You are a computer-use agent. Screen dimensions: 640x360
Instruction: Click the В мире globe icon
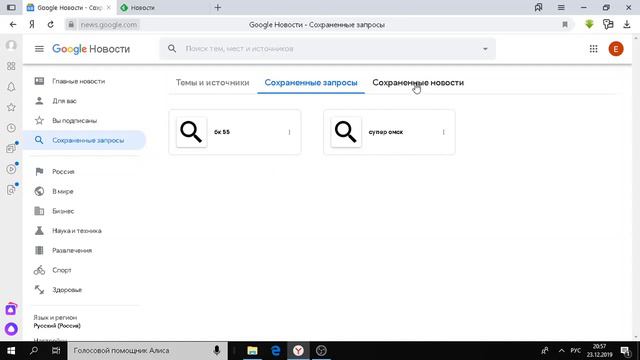pyautogui.click(x=39, y=191)
